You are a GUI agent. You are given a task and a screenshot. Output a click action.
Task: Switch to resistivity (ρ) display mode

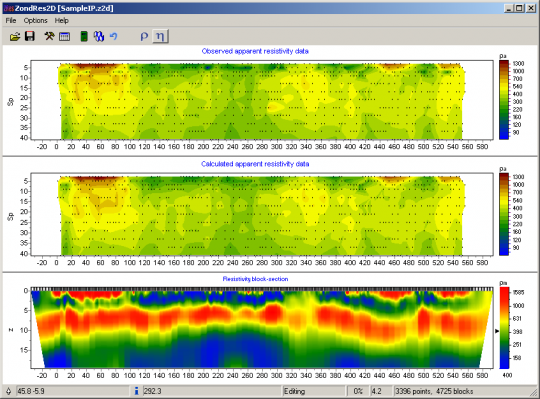(144, 36)
